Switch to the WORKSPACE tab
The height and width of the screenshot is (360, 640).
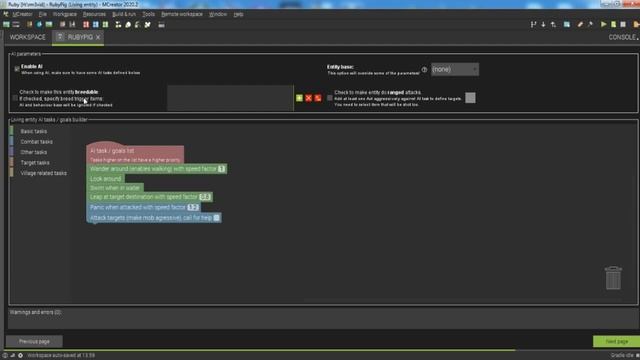[x=27, y=37]
